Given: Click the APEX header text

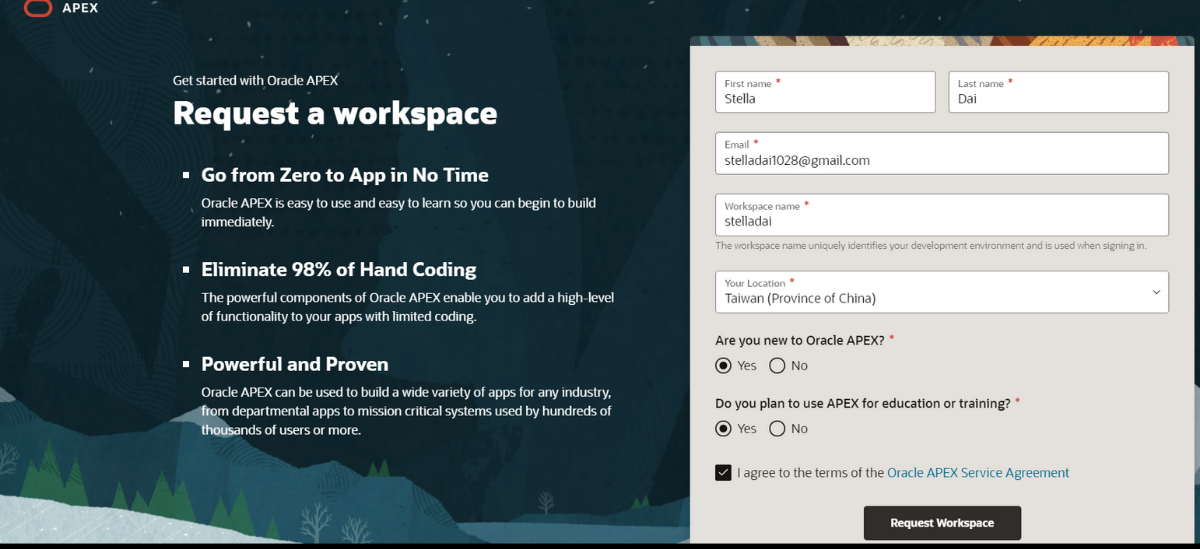Looking at the screenshot, I should click(81, 8).
